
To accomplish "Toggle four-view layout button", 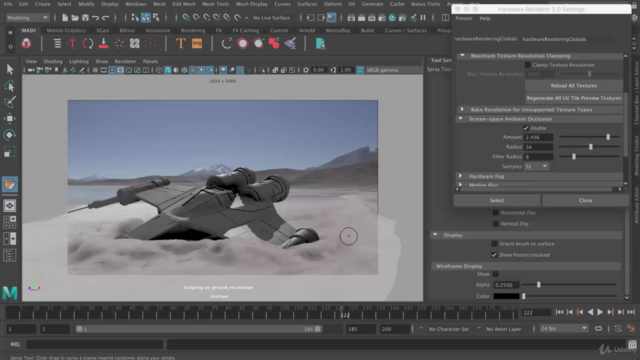I will 10,222.
